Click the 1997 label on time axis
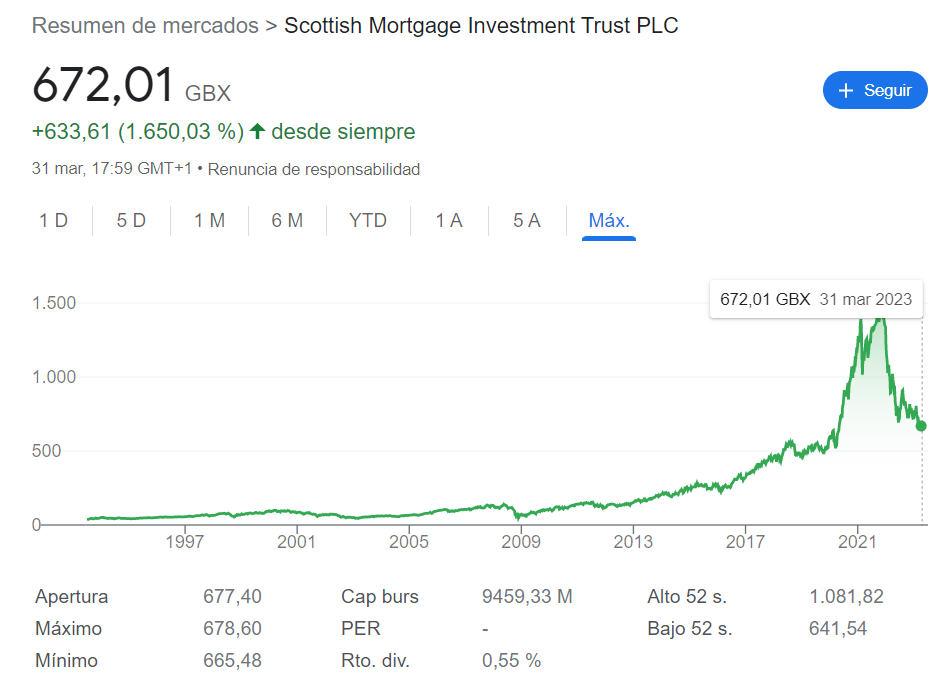Image resolution: width=943 pixels, height=677 pixels. [185, 541]
